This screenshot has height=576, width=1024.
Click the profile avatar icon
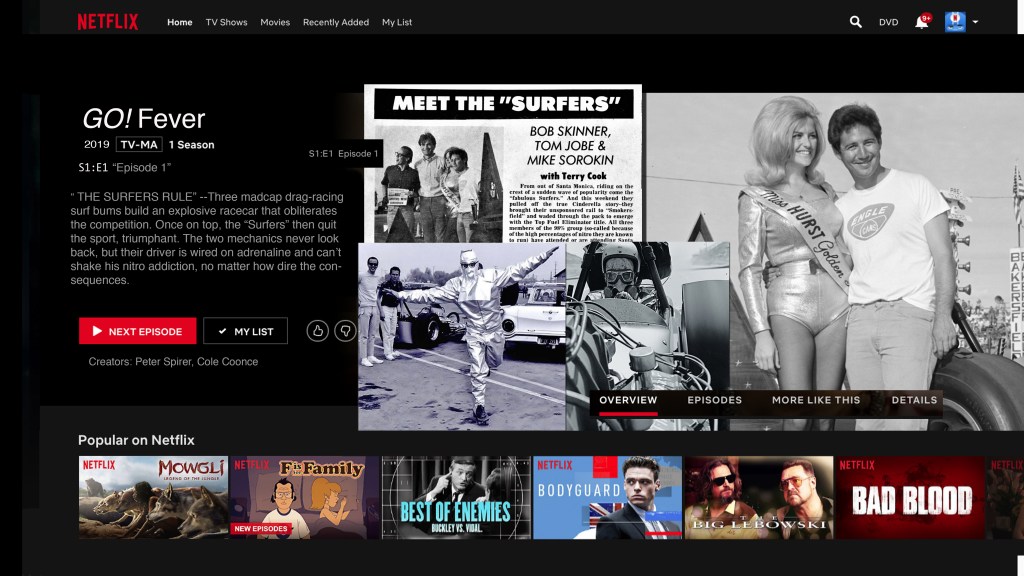pos(954,22)
